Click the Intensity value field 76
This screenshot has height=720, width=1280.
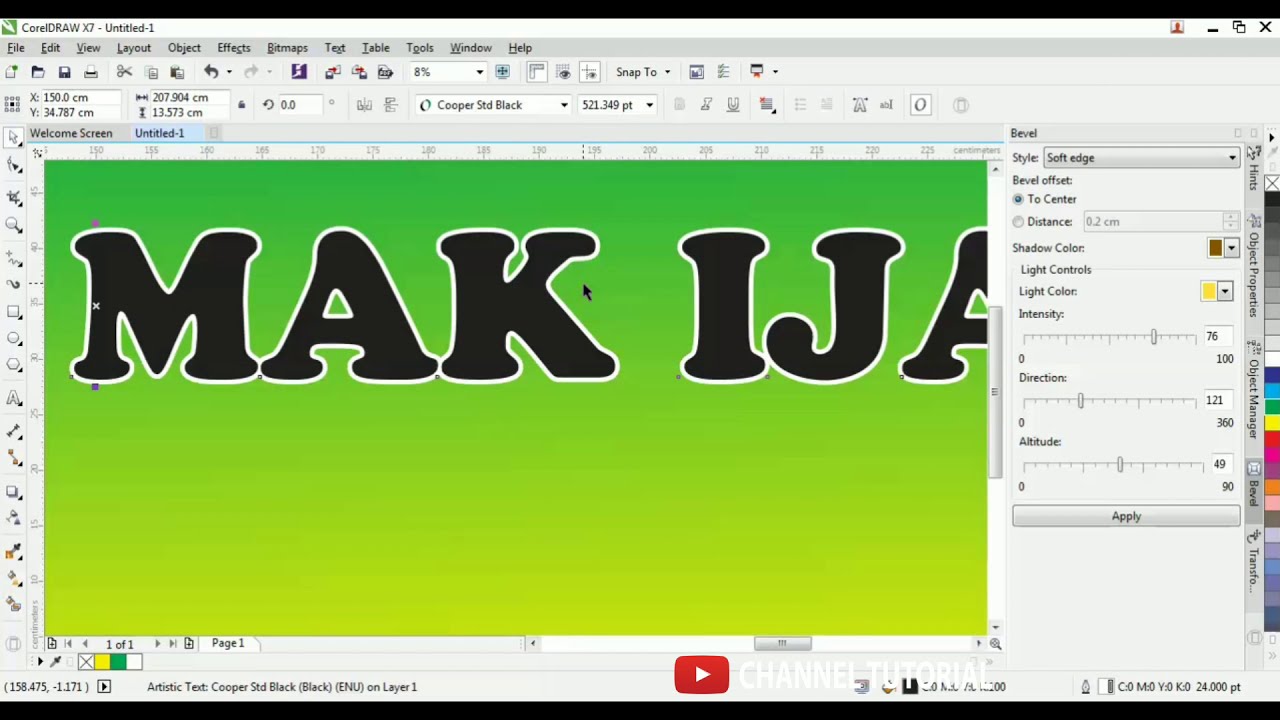click(x=1218, y=337)
